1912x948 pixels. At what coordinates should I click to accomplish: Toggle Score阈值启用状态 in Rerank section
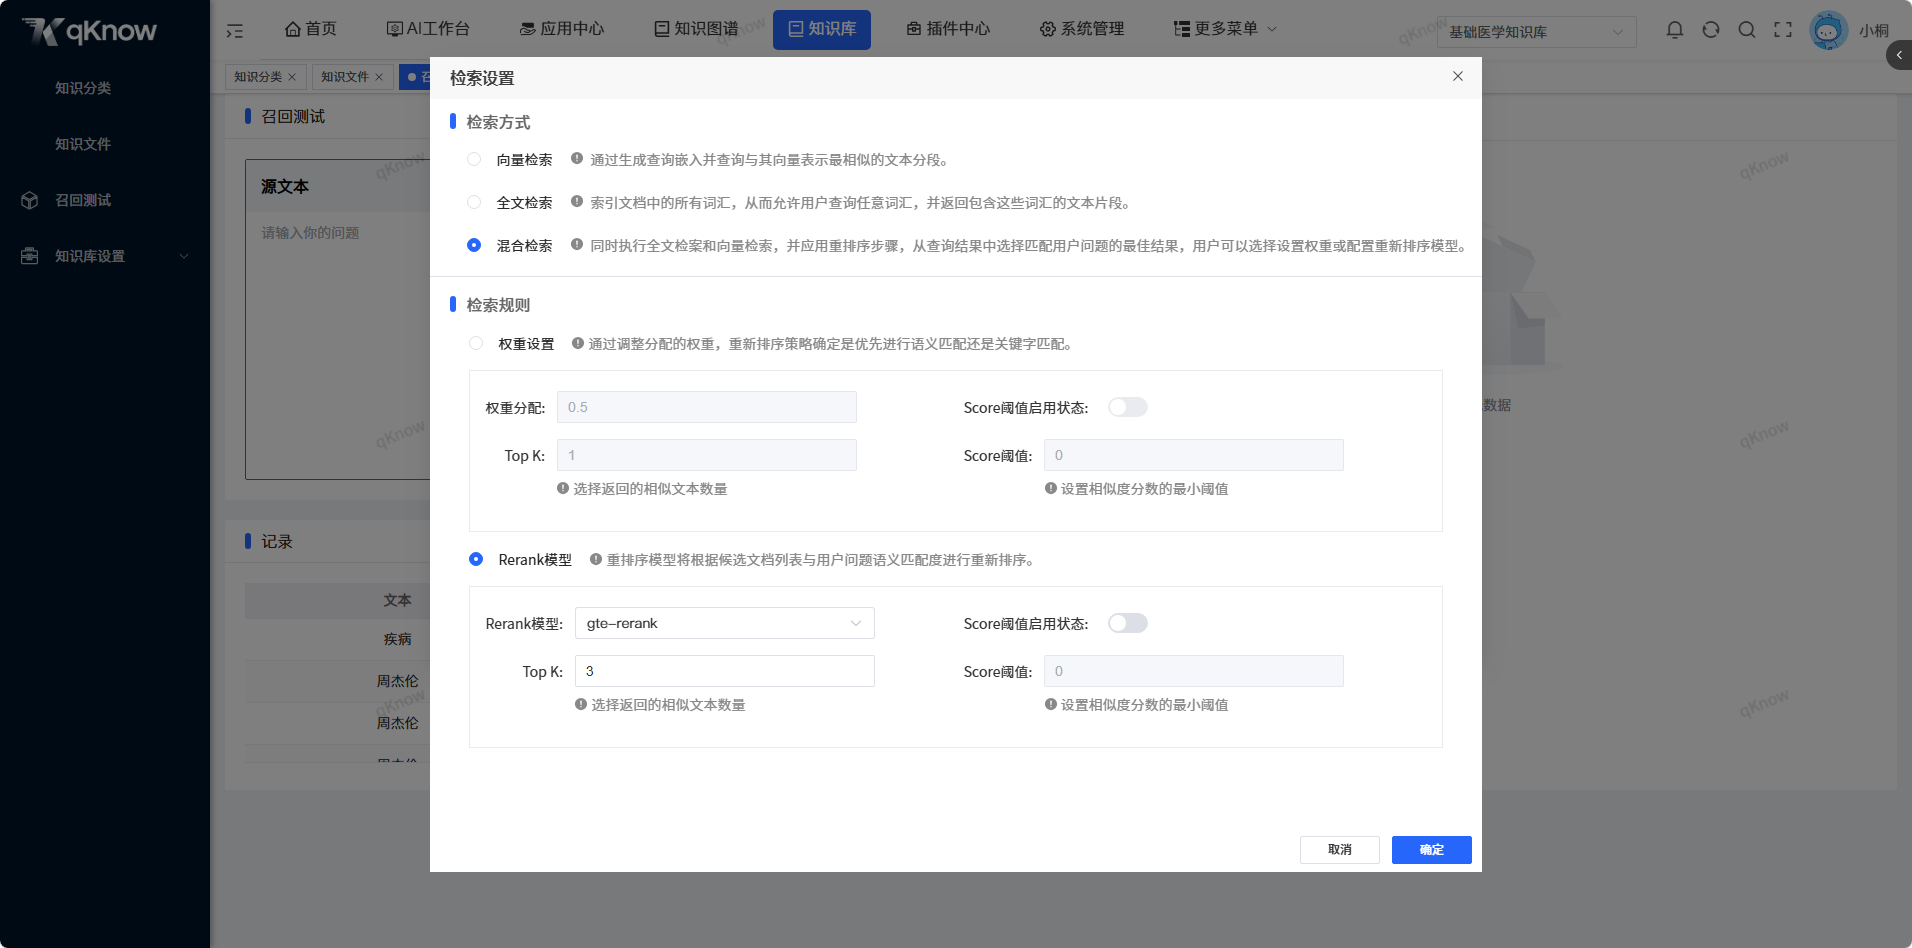[1127, 623]
